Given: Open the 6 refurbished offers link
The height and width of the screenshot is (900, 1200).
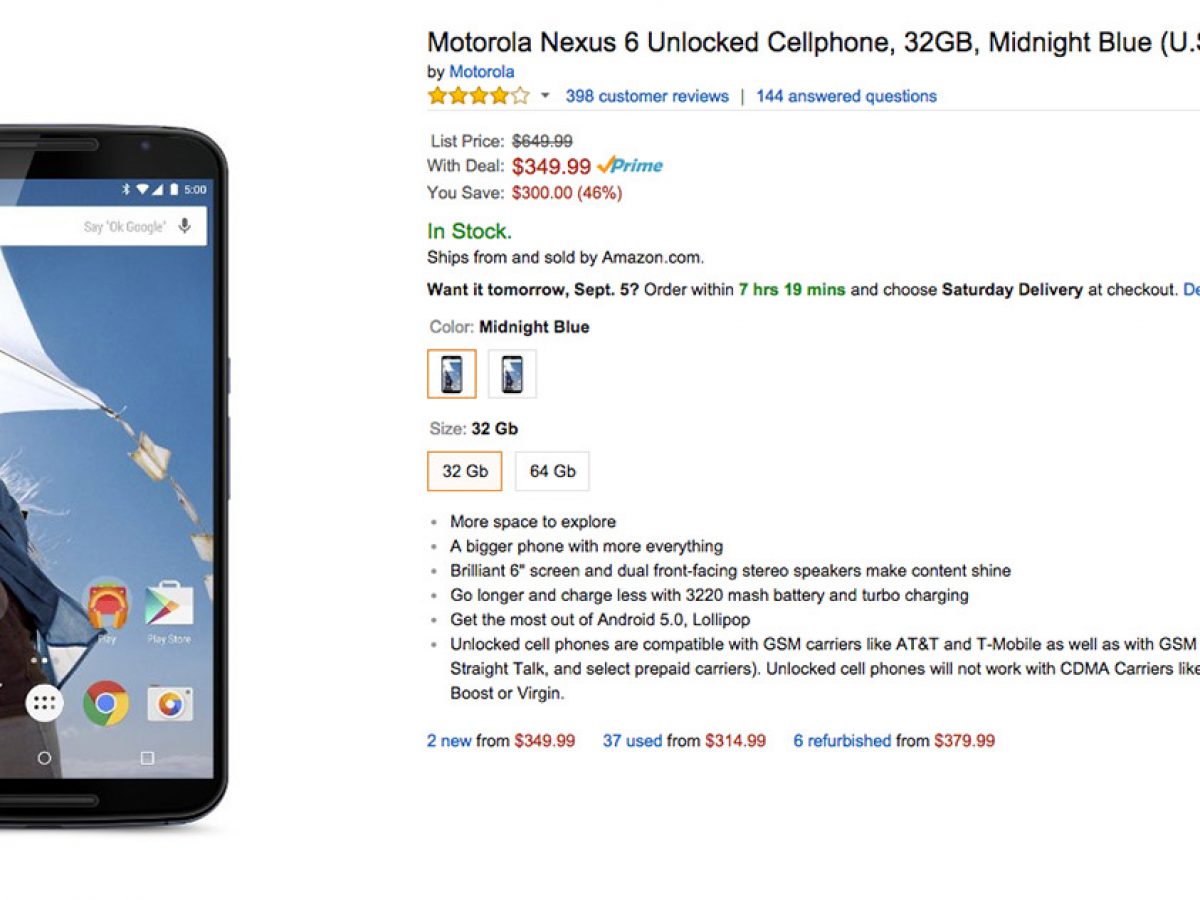Looking at the screenshot, I should (842, 741).
